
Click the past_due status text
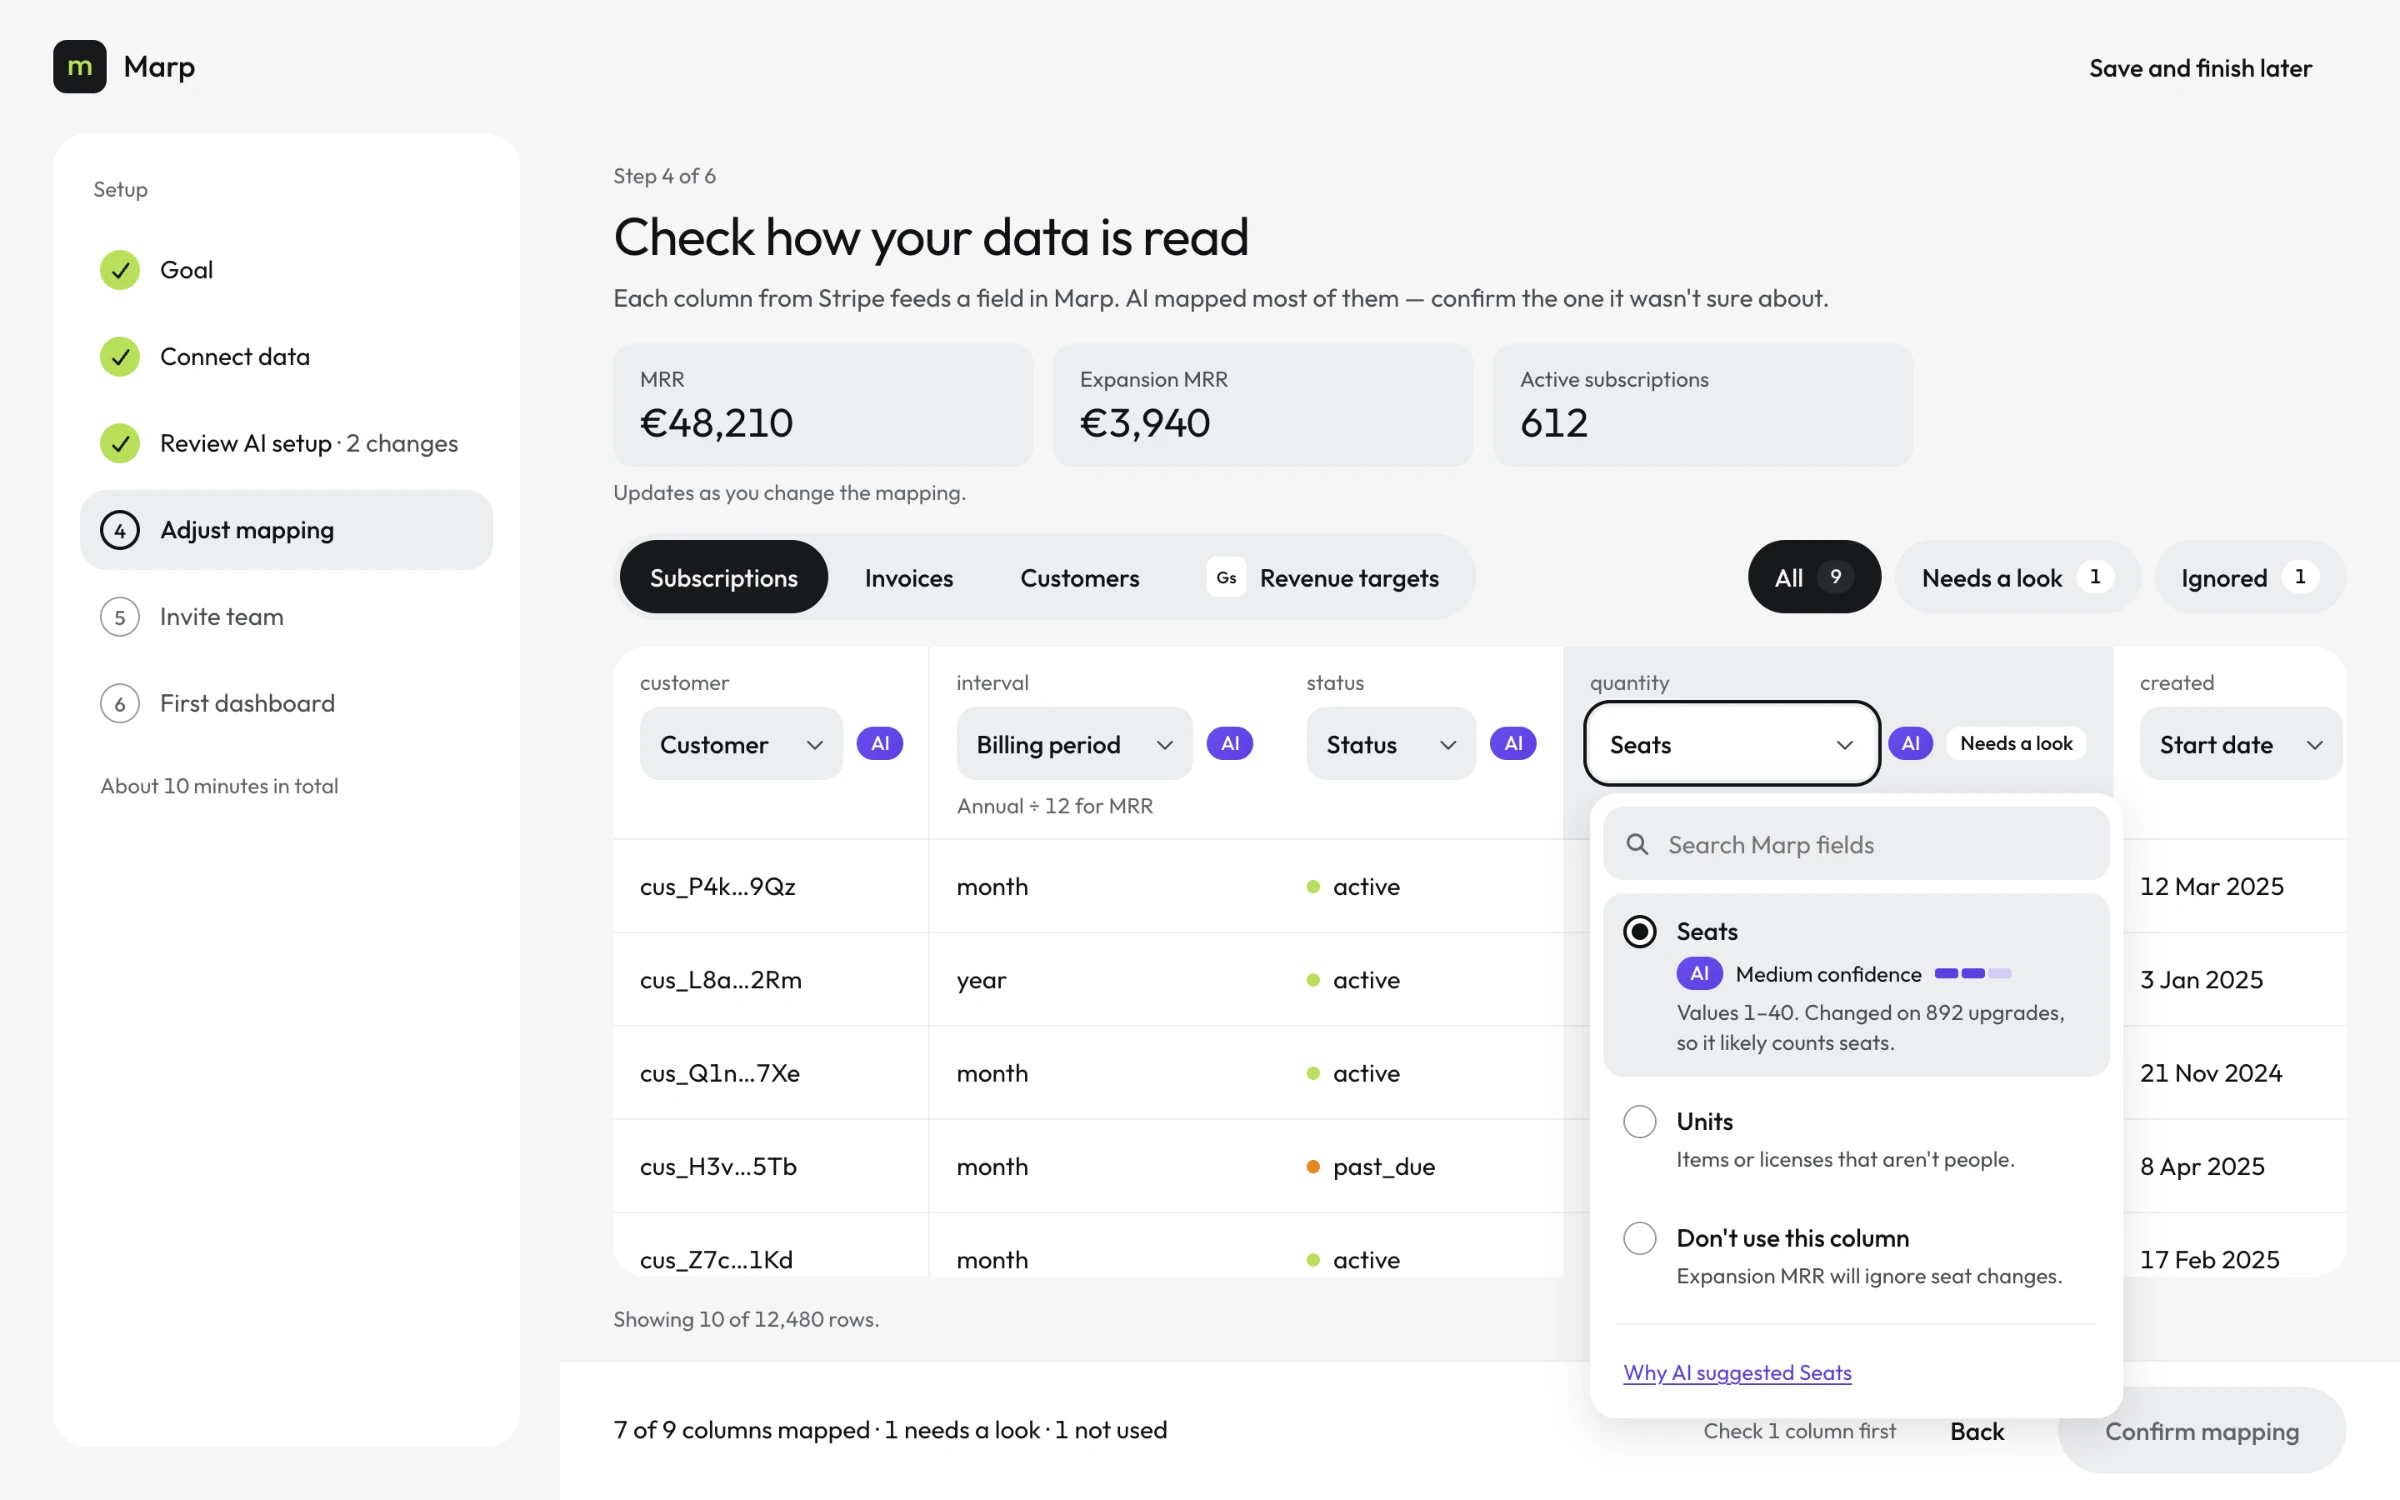click(x=1384, y=1168)
